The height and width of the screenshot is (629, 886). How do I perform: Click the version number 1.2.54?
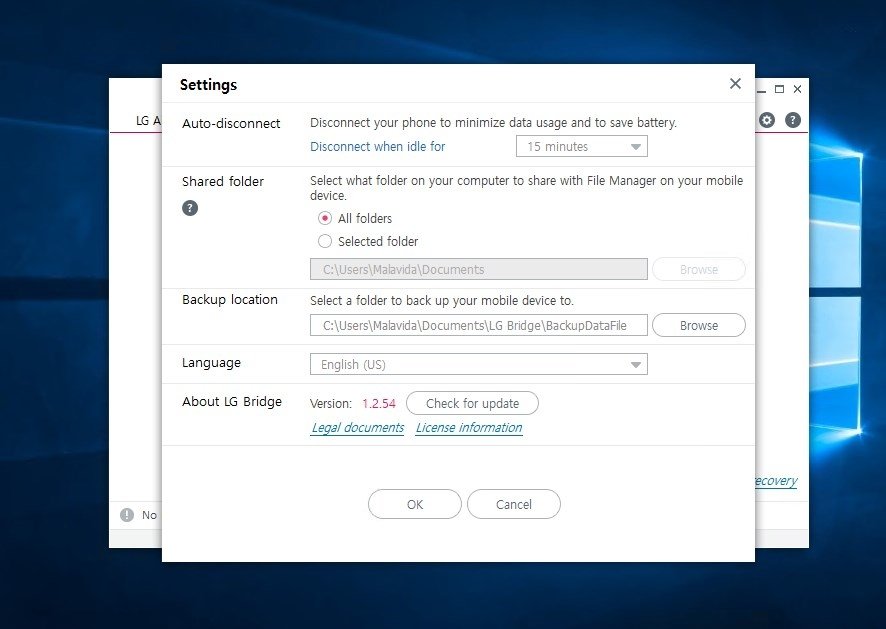(379, 404)
